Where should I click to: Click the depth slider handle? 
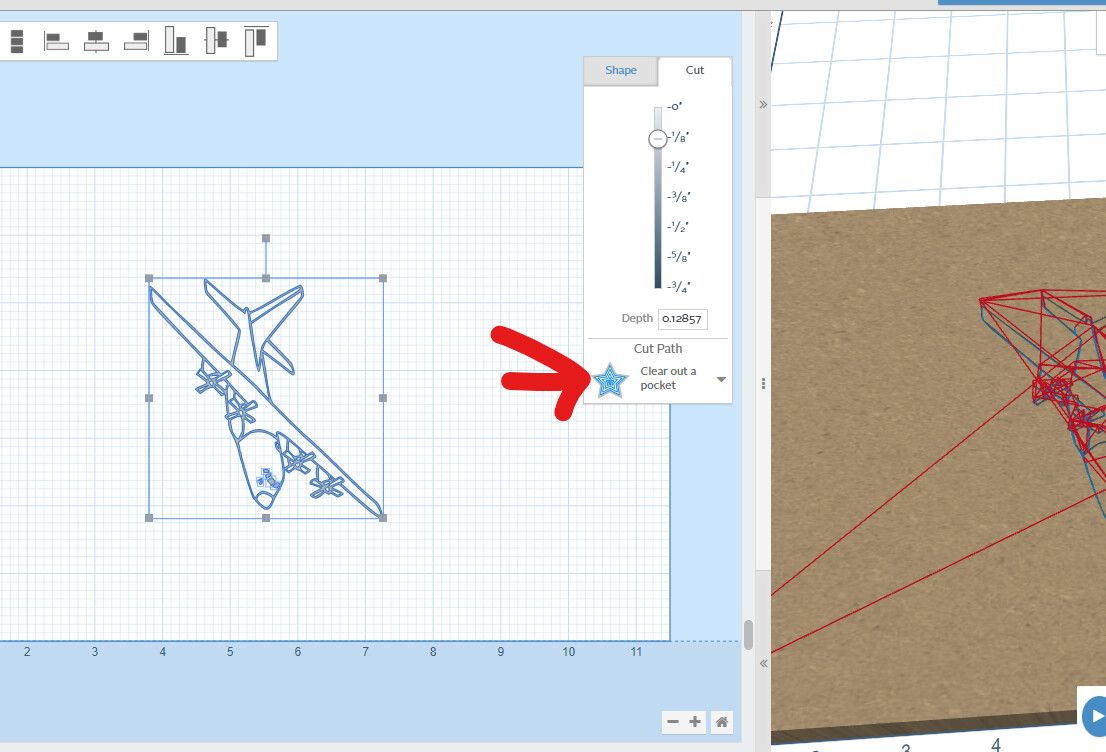(x=657, y=139)
